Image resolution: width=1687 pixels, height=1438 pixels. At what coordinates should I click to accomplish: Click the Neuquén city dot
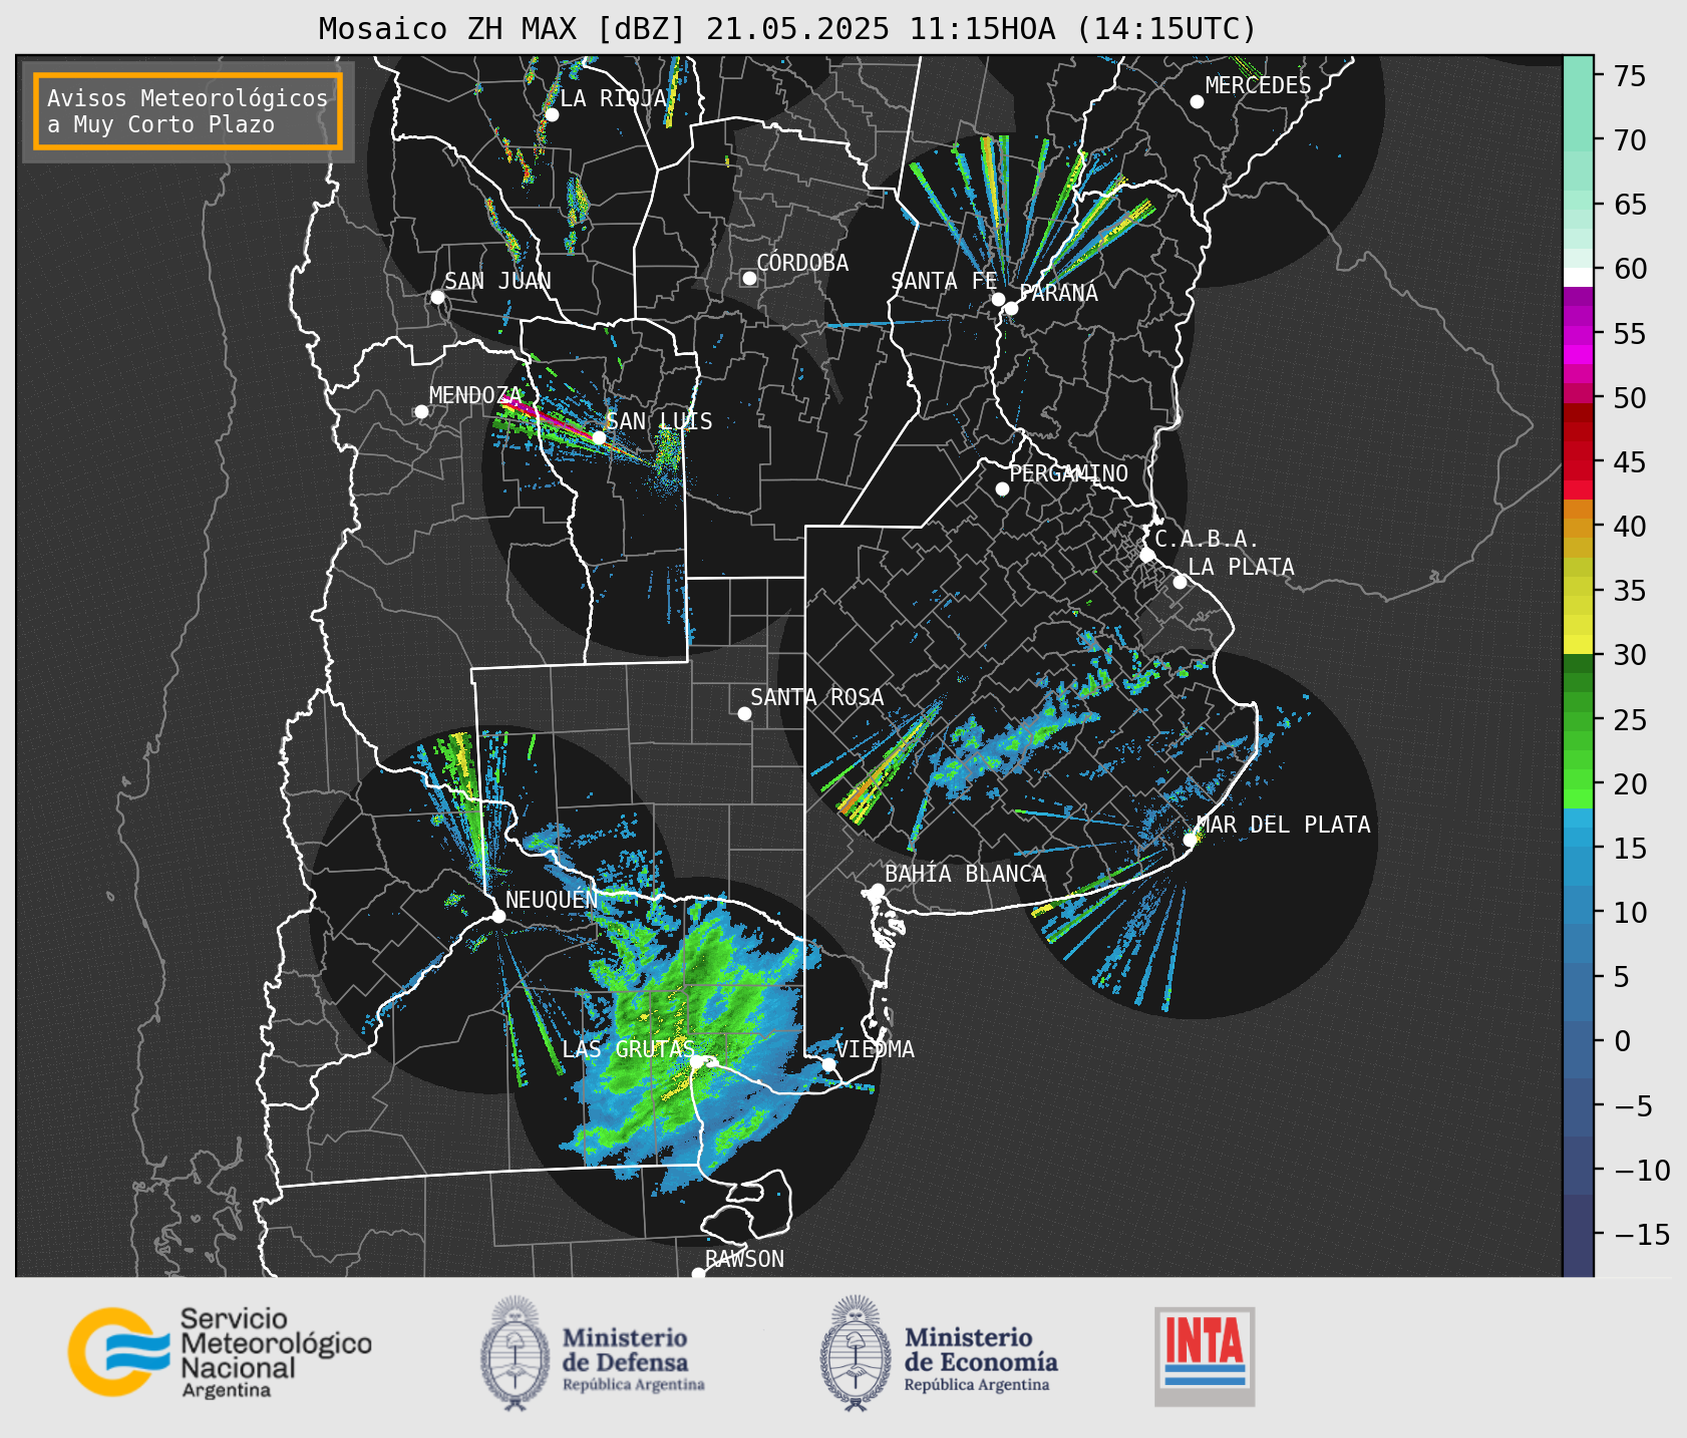[498, 916]
